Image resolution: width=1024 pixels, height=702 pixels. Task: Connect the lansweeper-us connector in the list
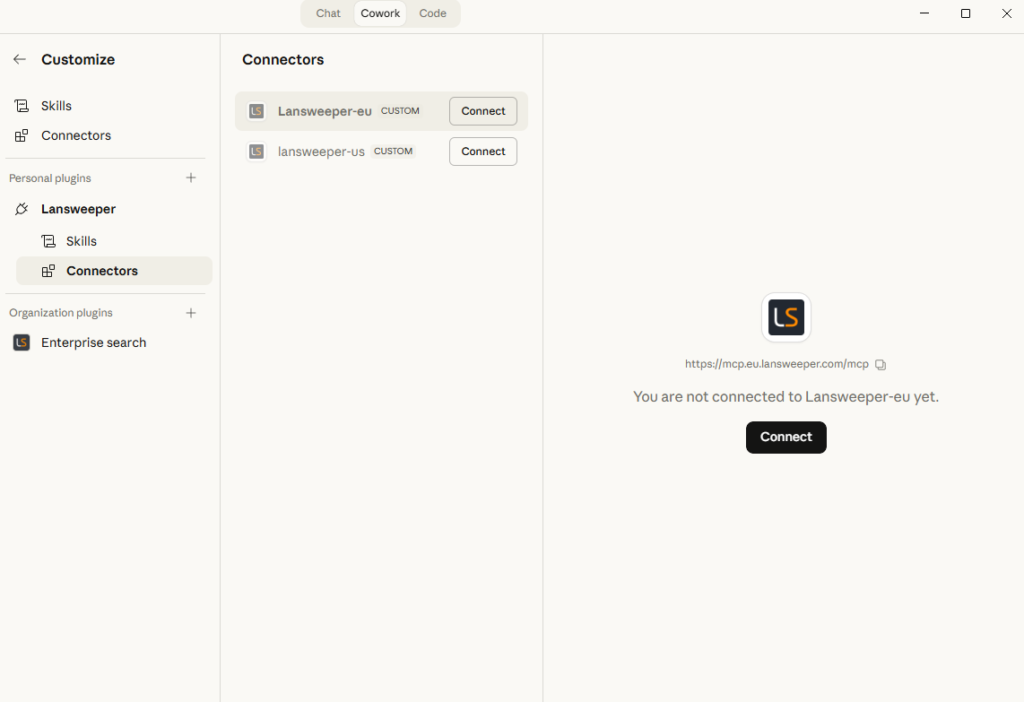tap(483, 152)
